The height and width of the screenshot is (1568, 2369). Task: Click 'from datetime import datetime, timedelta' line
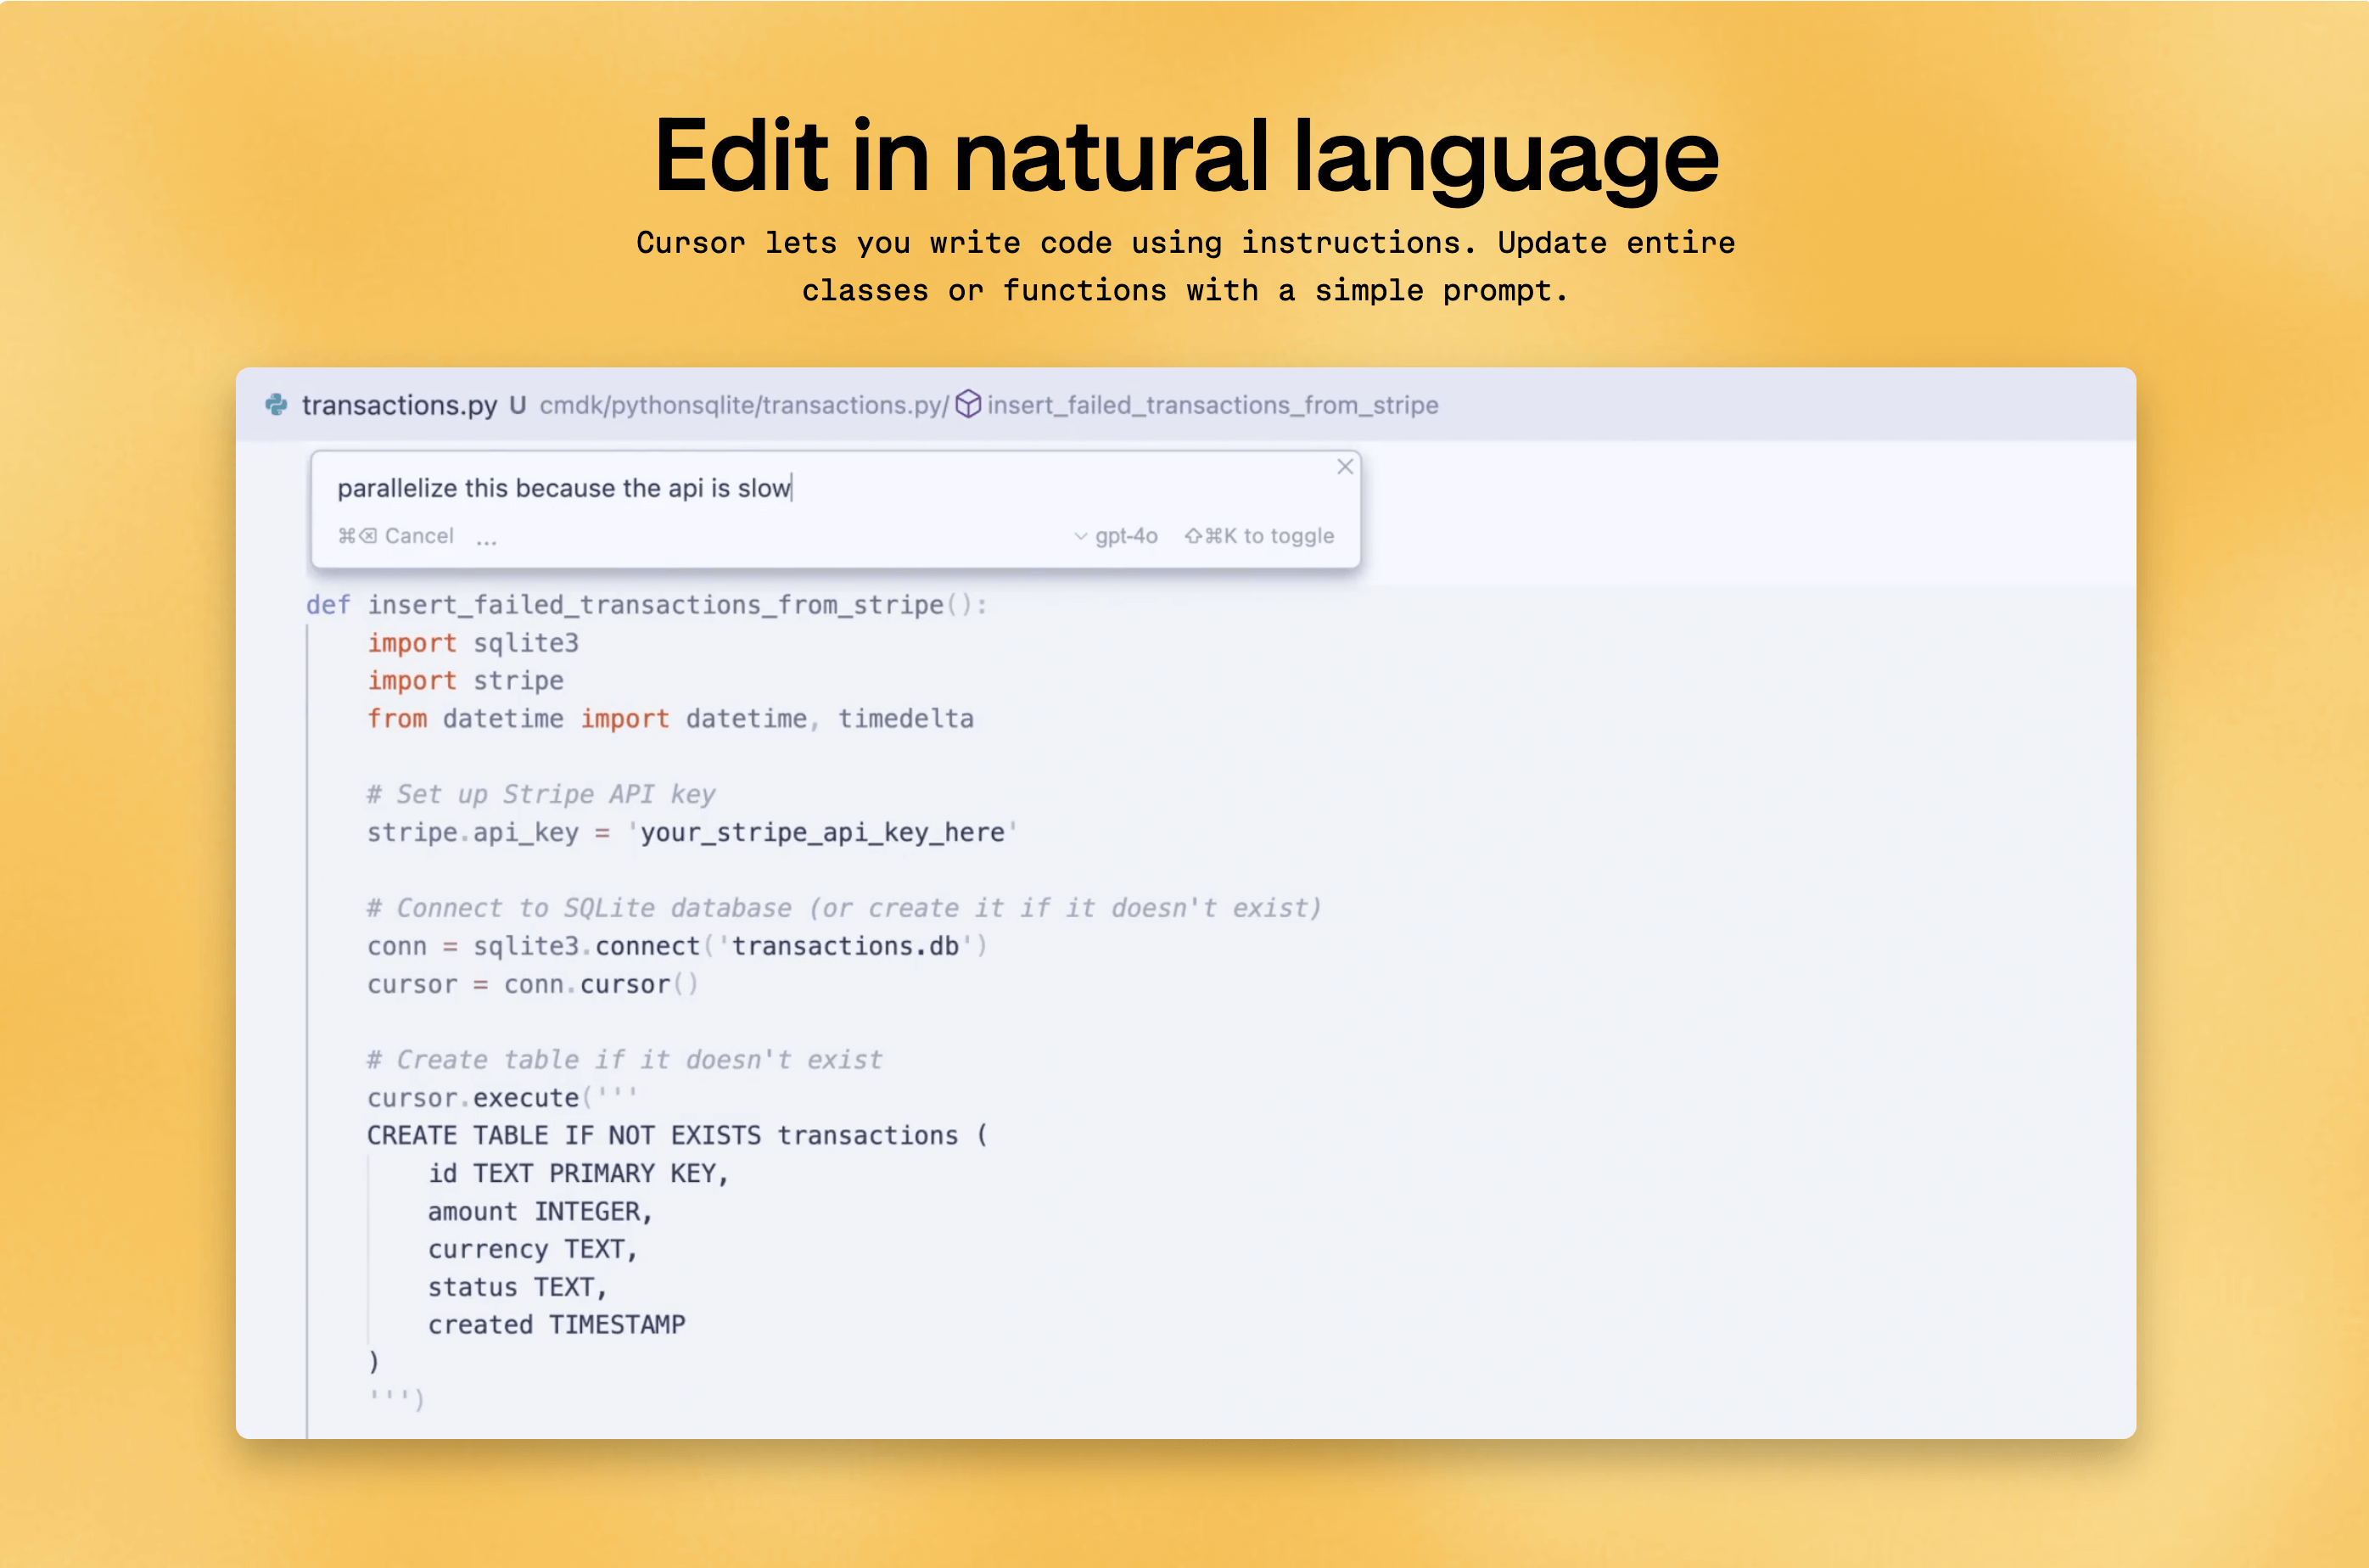tap(670, 719)
